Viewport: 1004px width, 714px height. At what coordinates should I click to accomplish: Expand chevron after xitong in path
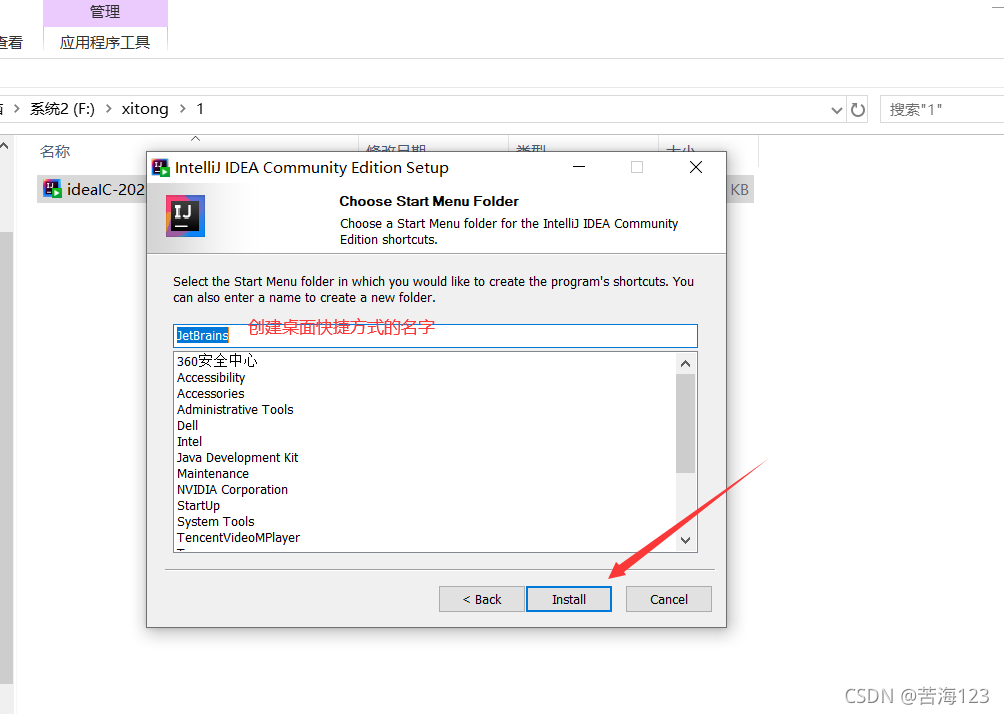182,109
